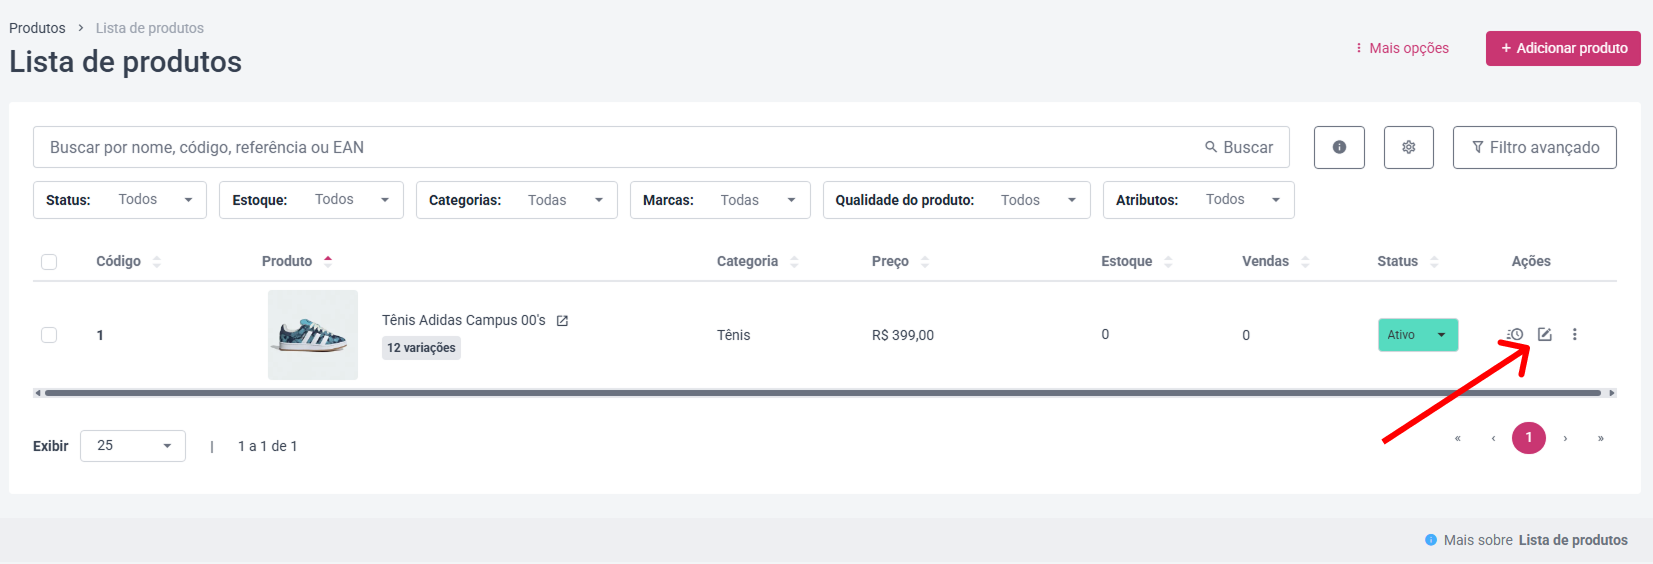Click the Adicionar produto button

tap(1563, 48)
